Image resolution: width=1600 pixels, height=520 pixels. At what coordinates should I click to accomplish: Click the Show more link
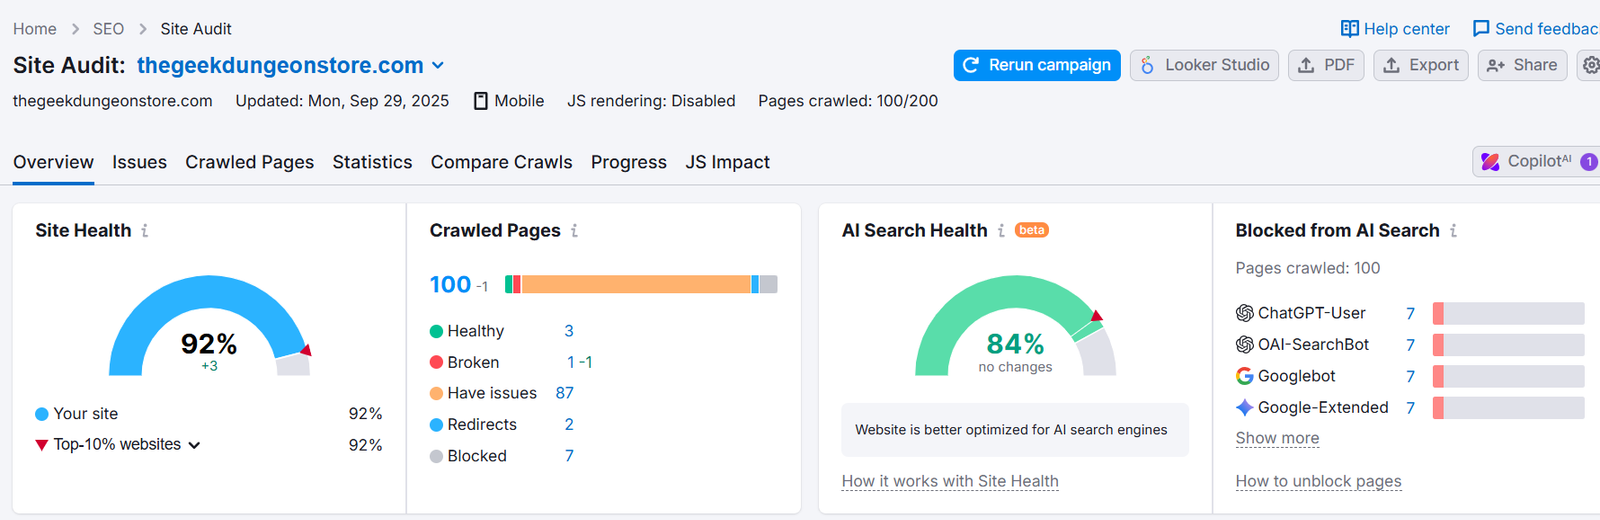[x=1277, y=438]
